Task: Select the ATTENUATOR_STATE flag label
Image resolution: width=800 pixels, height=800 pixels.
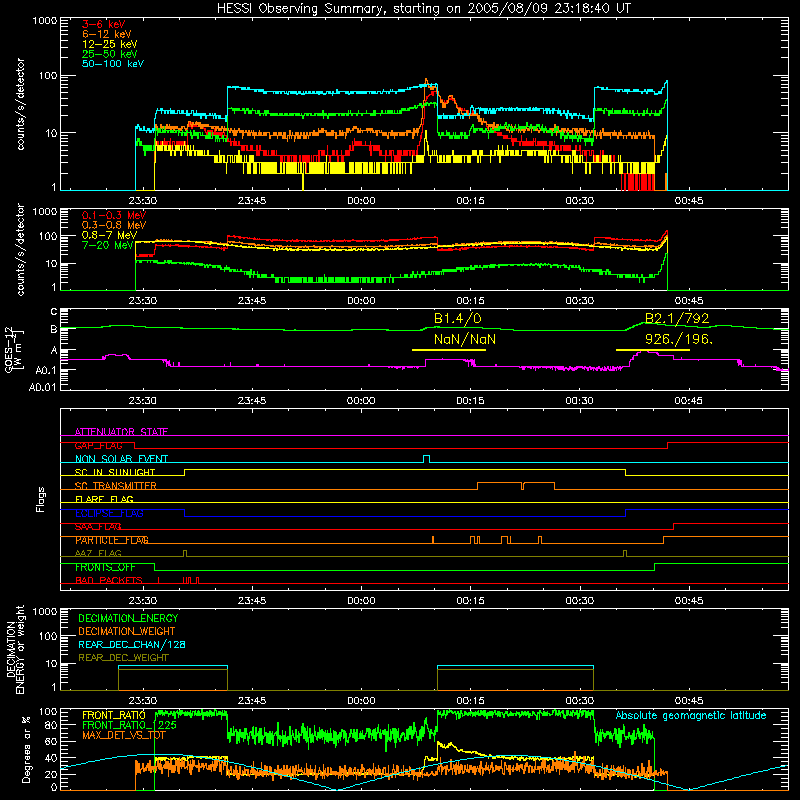Action: (121, 432)
